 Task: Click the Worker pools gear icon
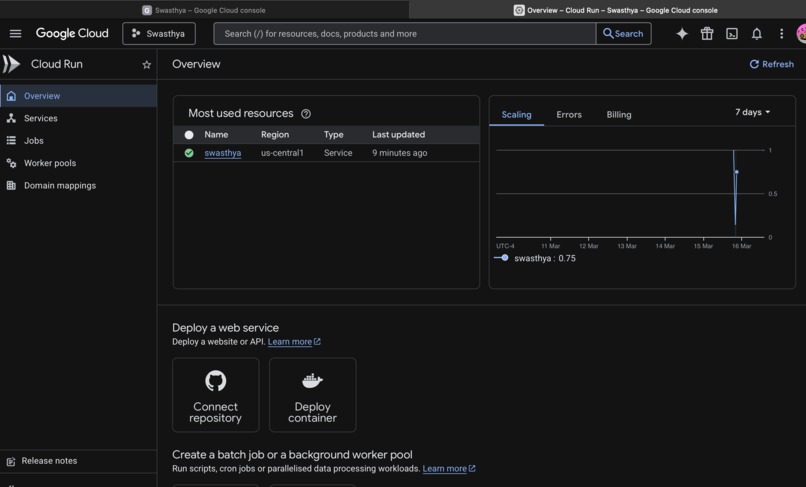point(11,163)
